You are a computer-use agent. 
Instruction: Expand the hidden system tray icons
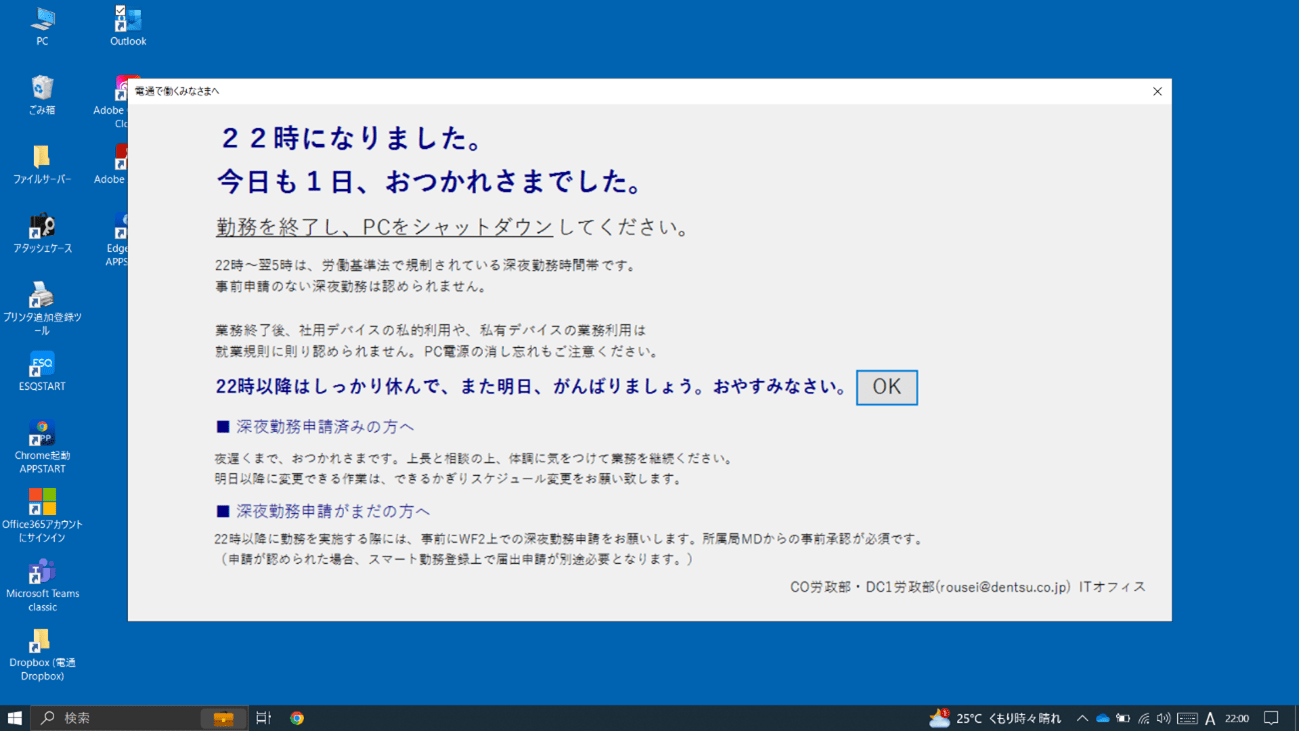pos(1082,718)
